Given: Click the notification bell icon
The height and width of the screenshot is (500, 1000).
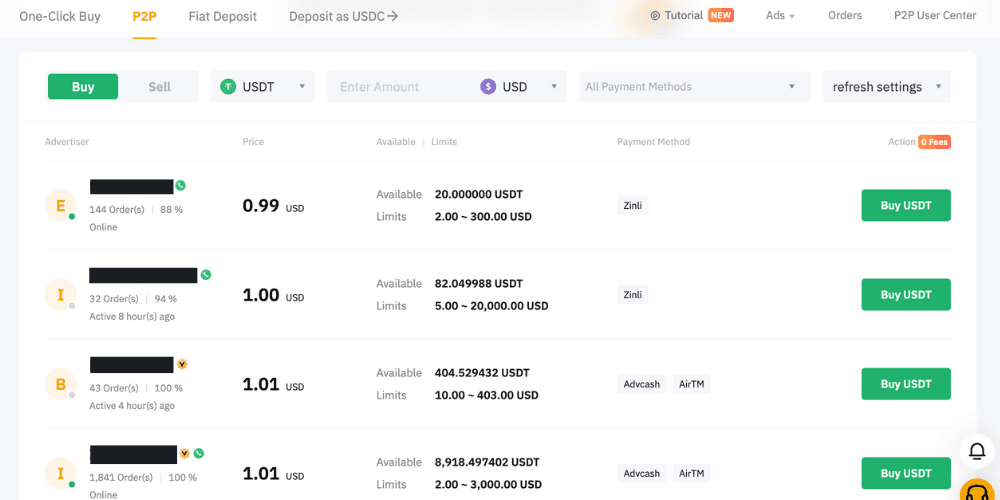Looking at the screenshot, I should [x=976, y=451].
